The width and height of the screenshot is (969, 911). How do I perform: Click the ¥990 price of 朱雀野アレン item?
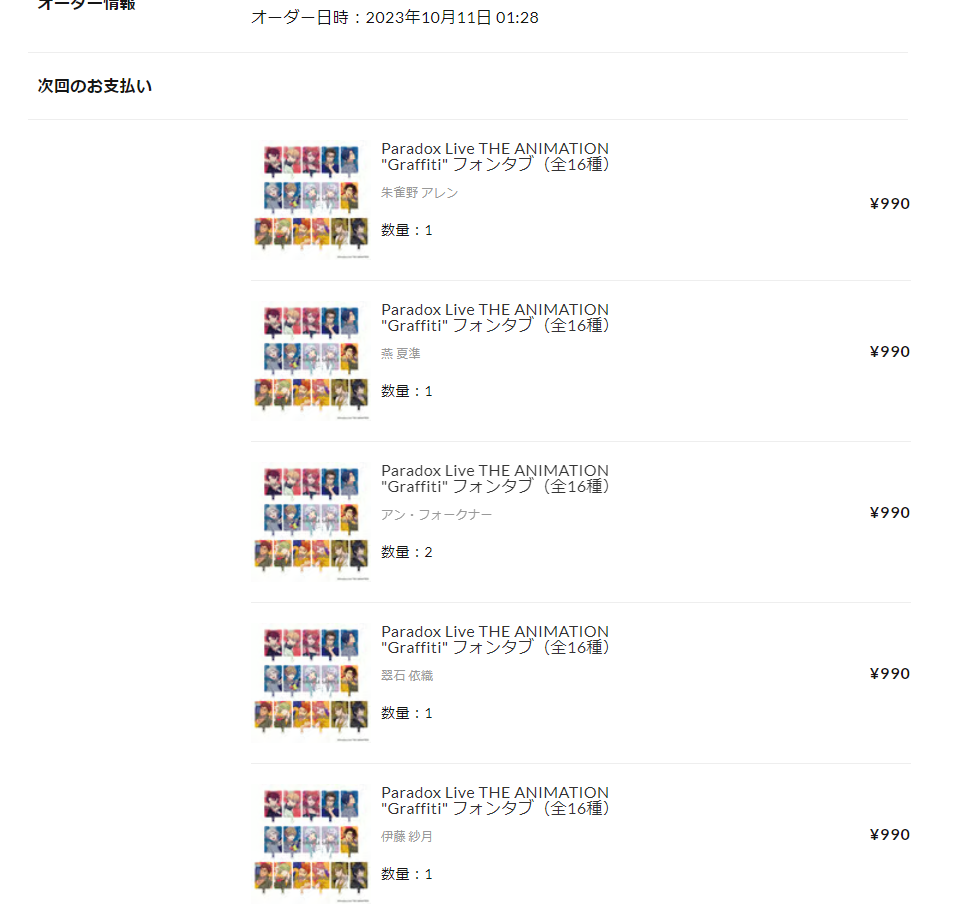coord(889,204)
